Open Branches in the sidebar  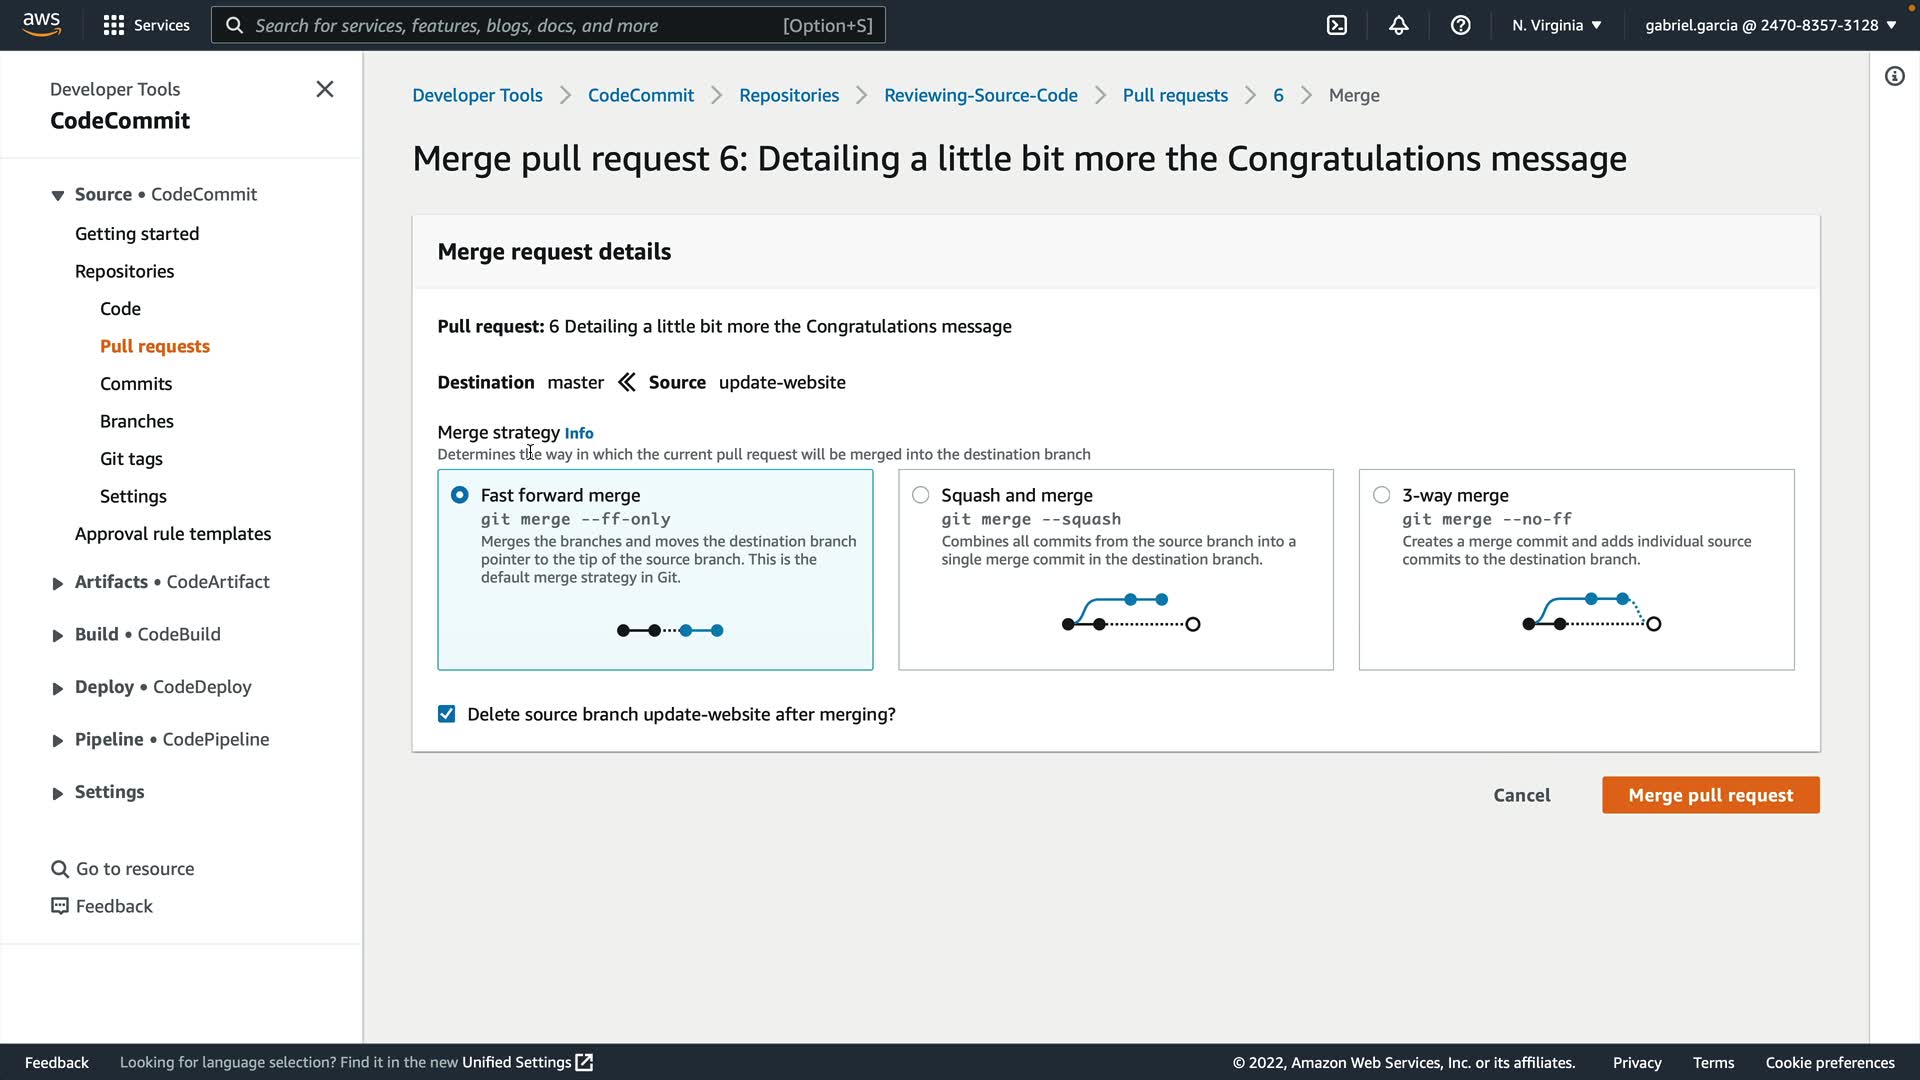tap(137, 421)
